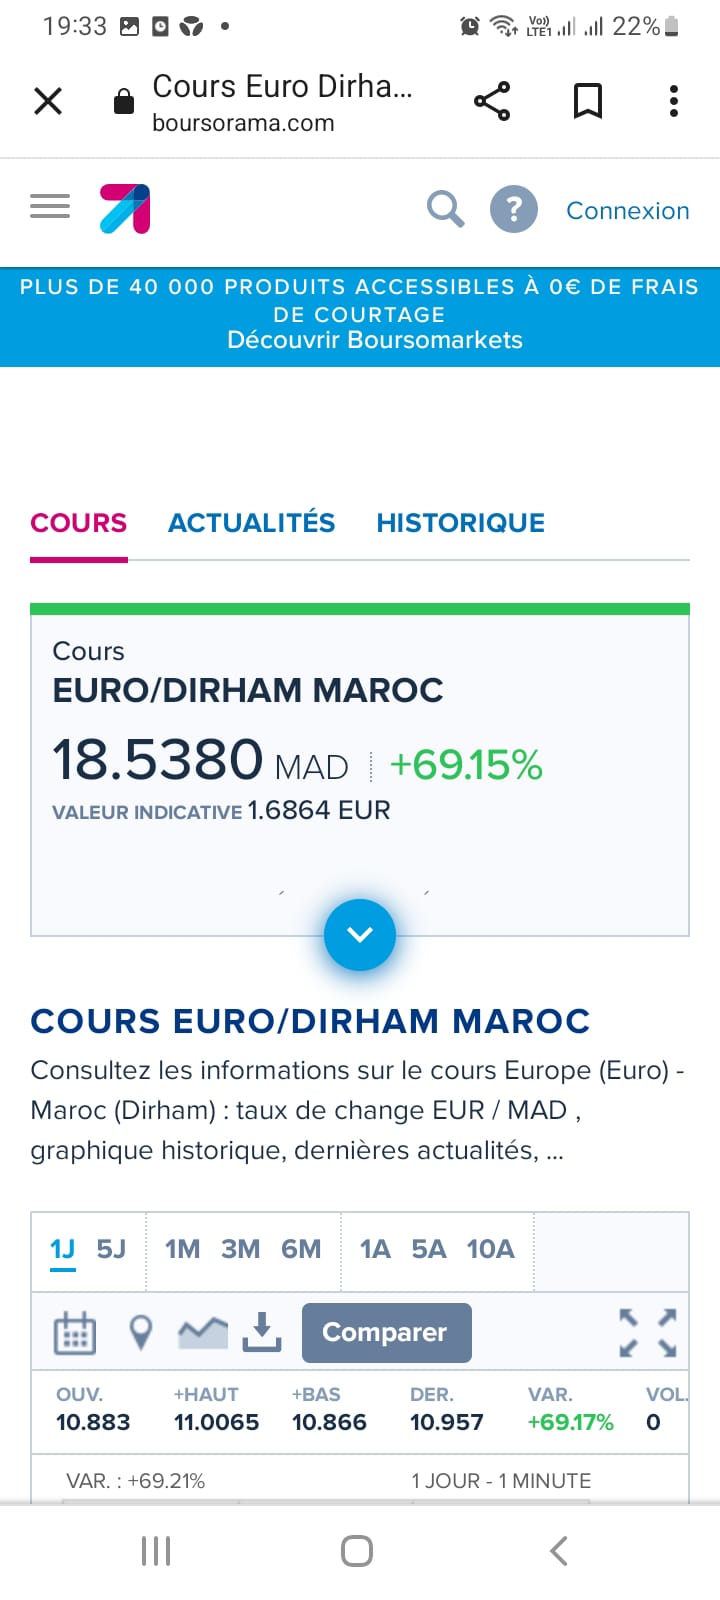Click the help question mark icon
The width and height of the screenshot is (720, 1600).
click(513, 208)
